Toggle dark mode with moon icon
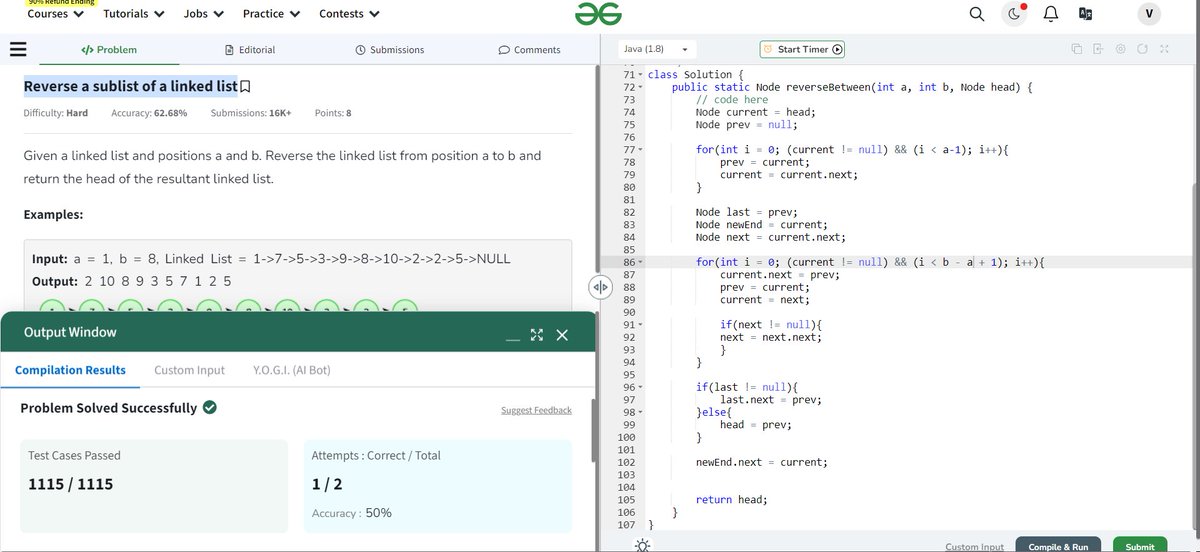Screen dimensions: 1200x552 click(1014, 14)
